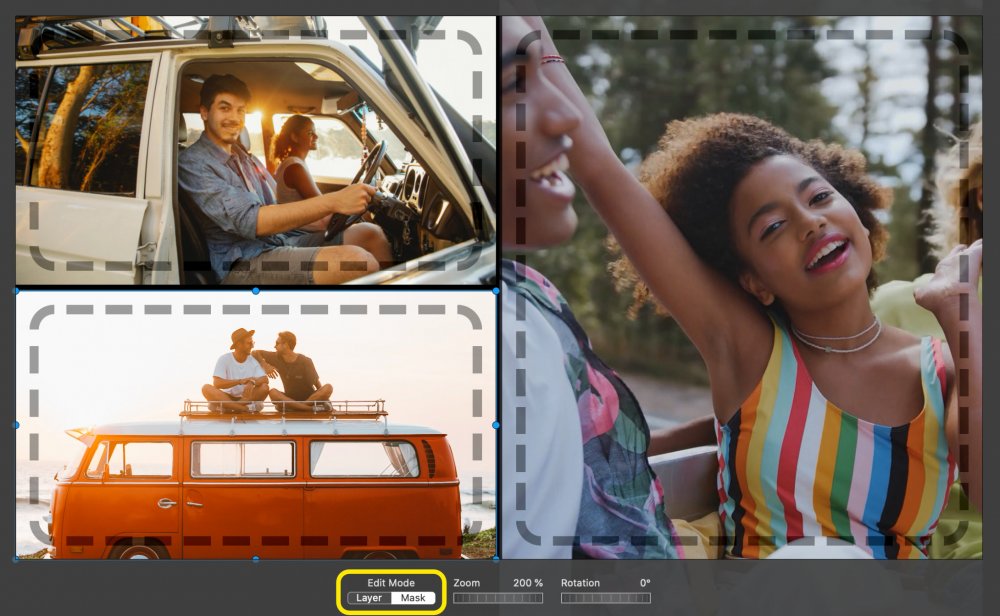Click the 200 % zoom value
Screen dimensions: 1000x616
(527, 583)
